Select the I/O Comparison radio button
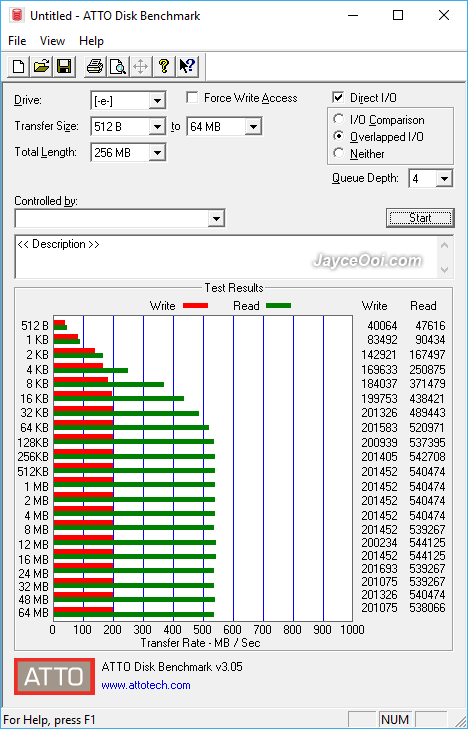The height and width of the screenshot is (729, 468). pos(339,119)
